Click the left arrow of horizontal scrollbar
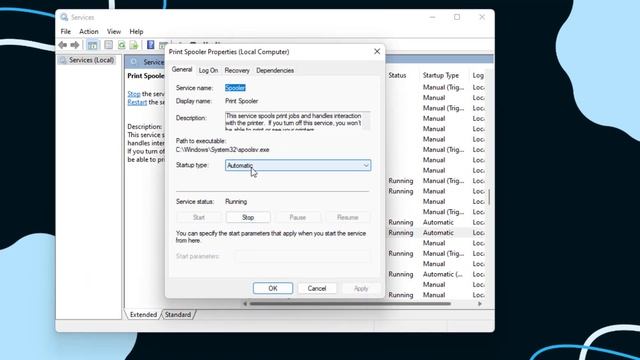 [x=245, y=304]
